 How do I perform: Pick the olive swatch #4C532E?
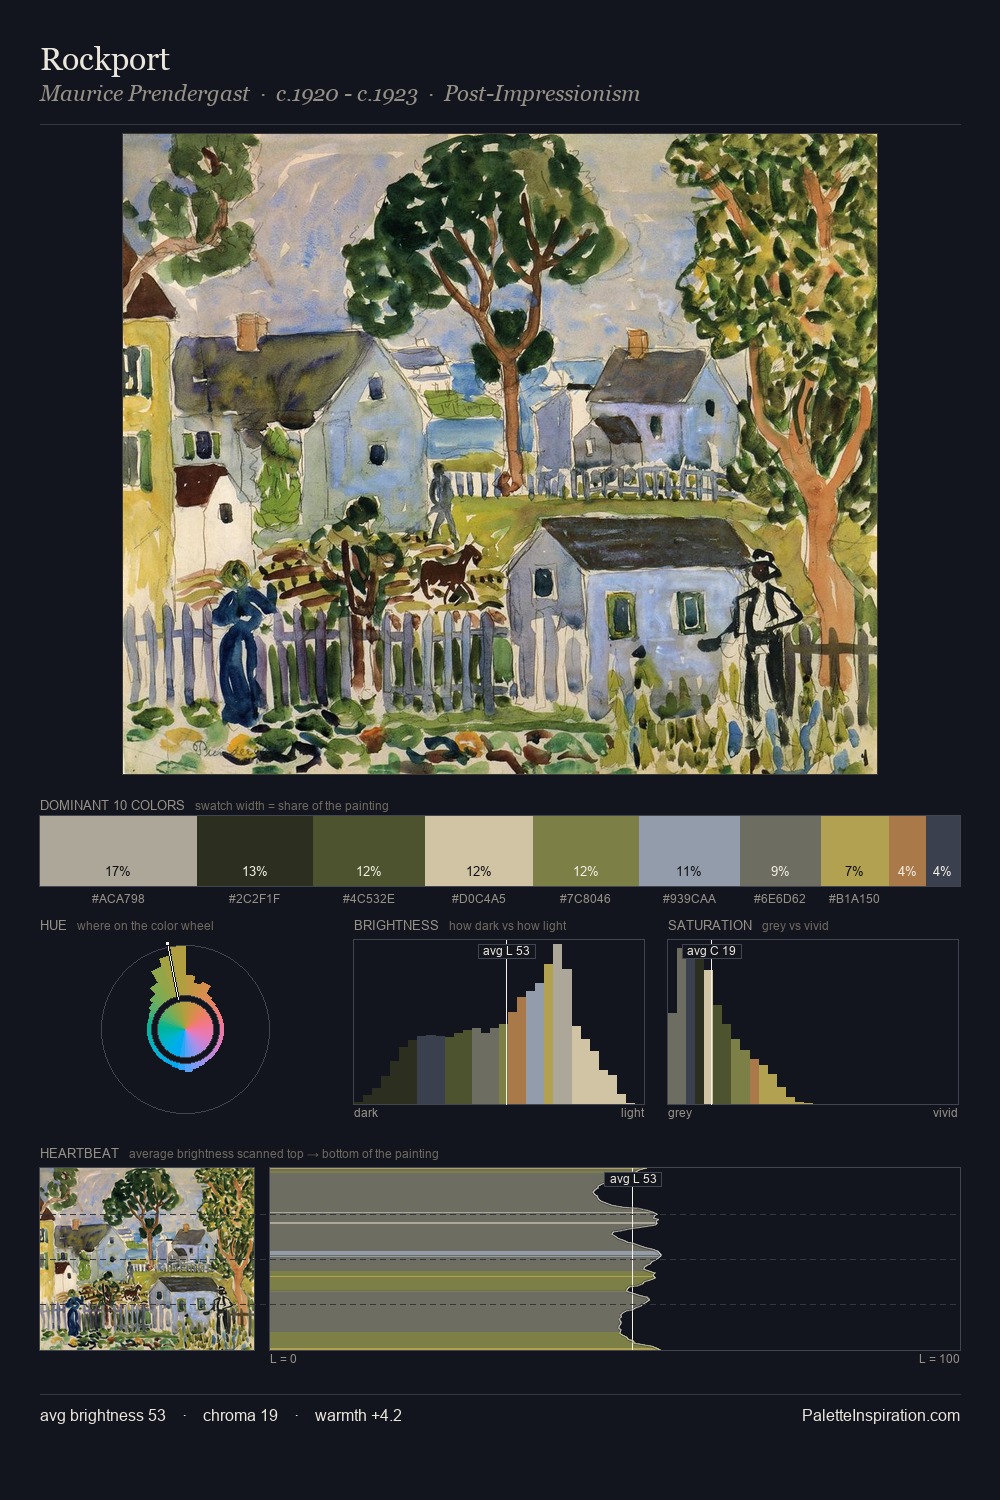369,851
